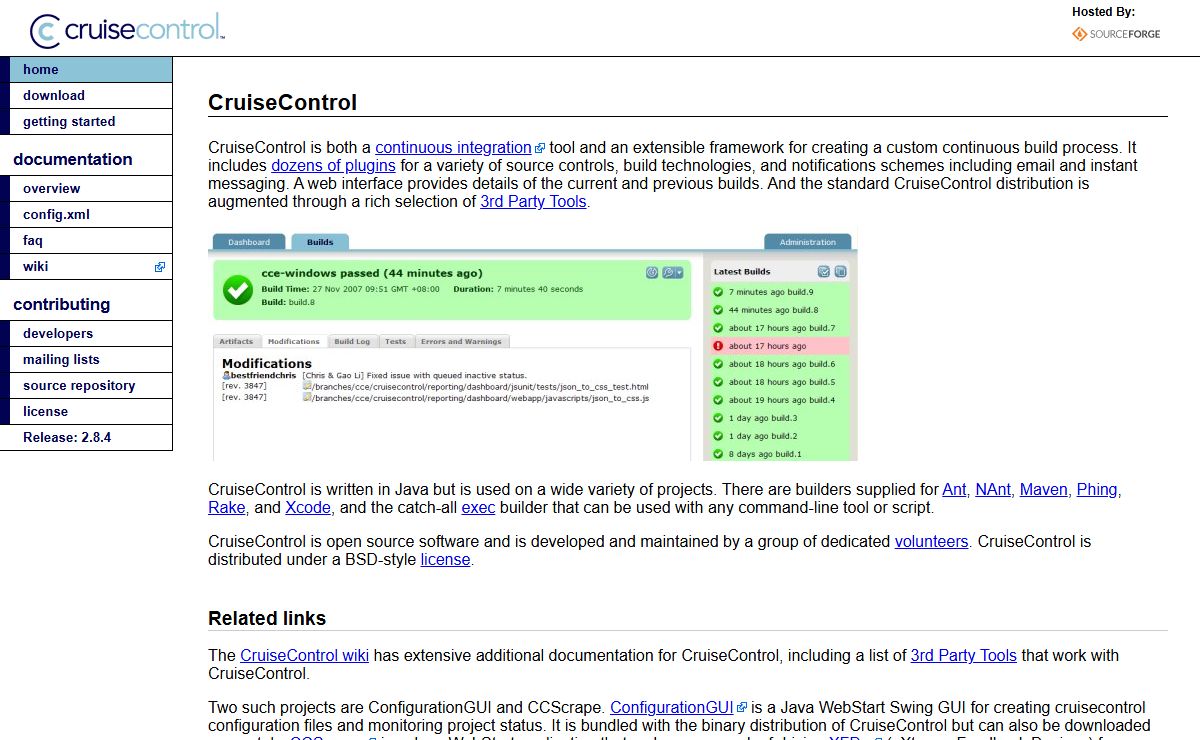Follow the "dozens of plugins" link
Viewport: 1200px width, 740px height.
coord(333,166)
